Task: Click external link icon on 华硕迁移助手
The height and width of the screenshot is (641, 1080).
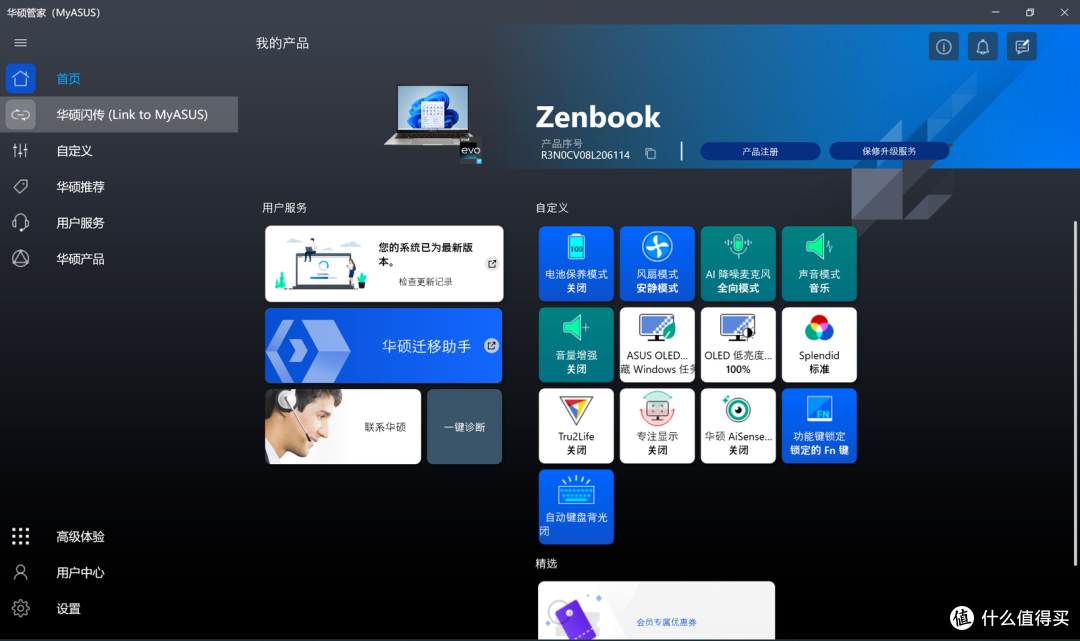Action: (x=491, y=346)
